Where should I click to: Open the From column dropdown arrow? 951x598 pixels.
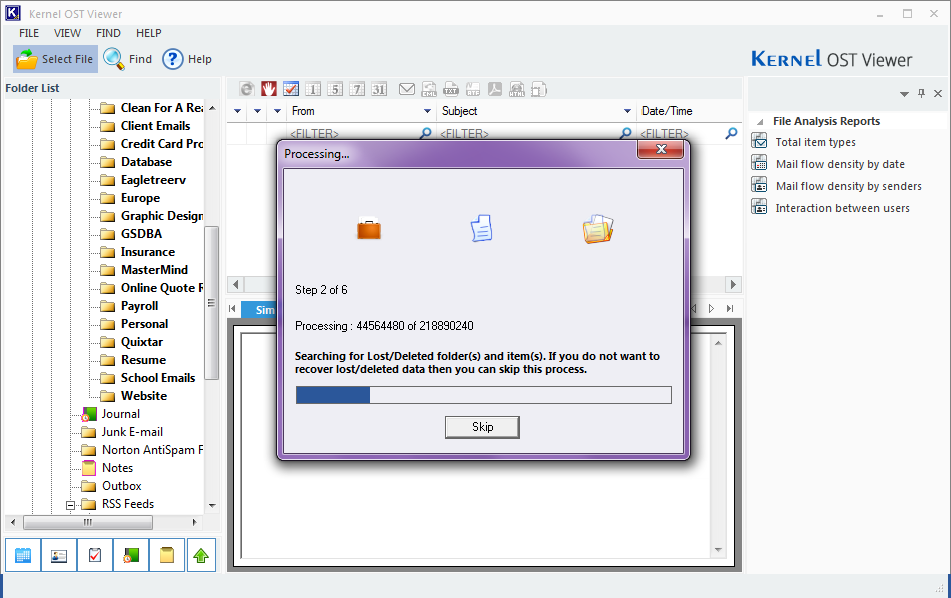coord(427,111)
